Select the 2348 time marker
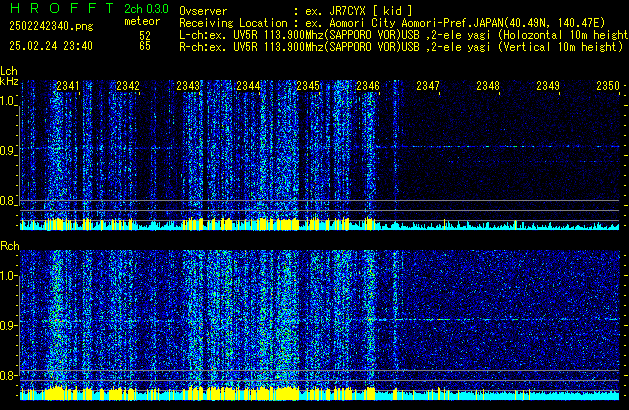Viewport: 629px width, 410px height. [488, 86]
